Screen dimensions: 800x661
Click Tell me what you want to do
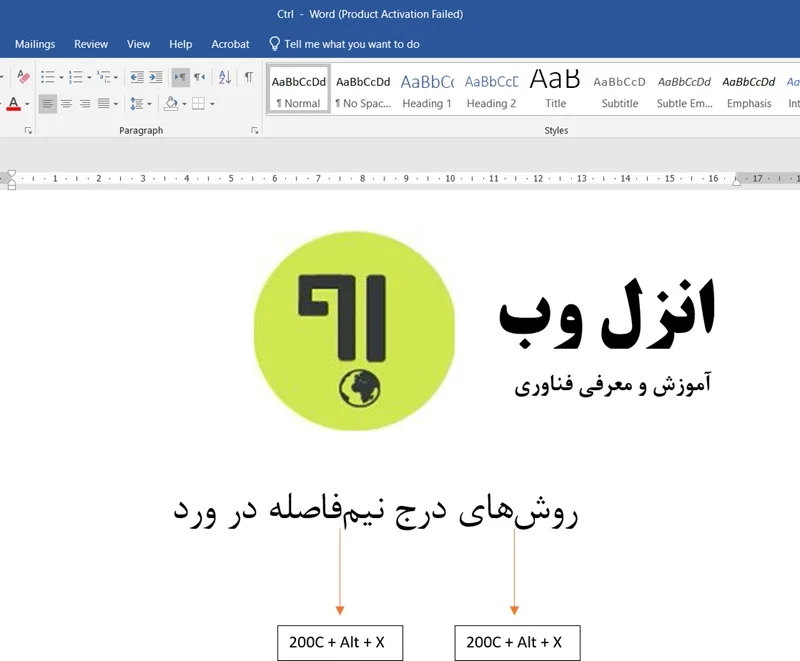pyautogui.click(x=352, y=44)
